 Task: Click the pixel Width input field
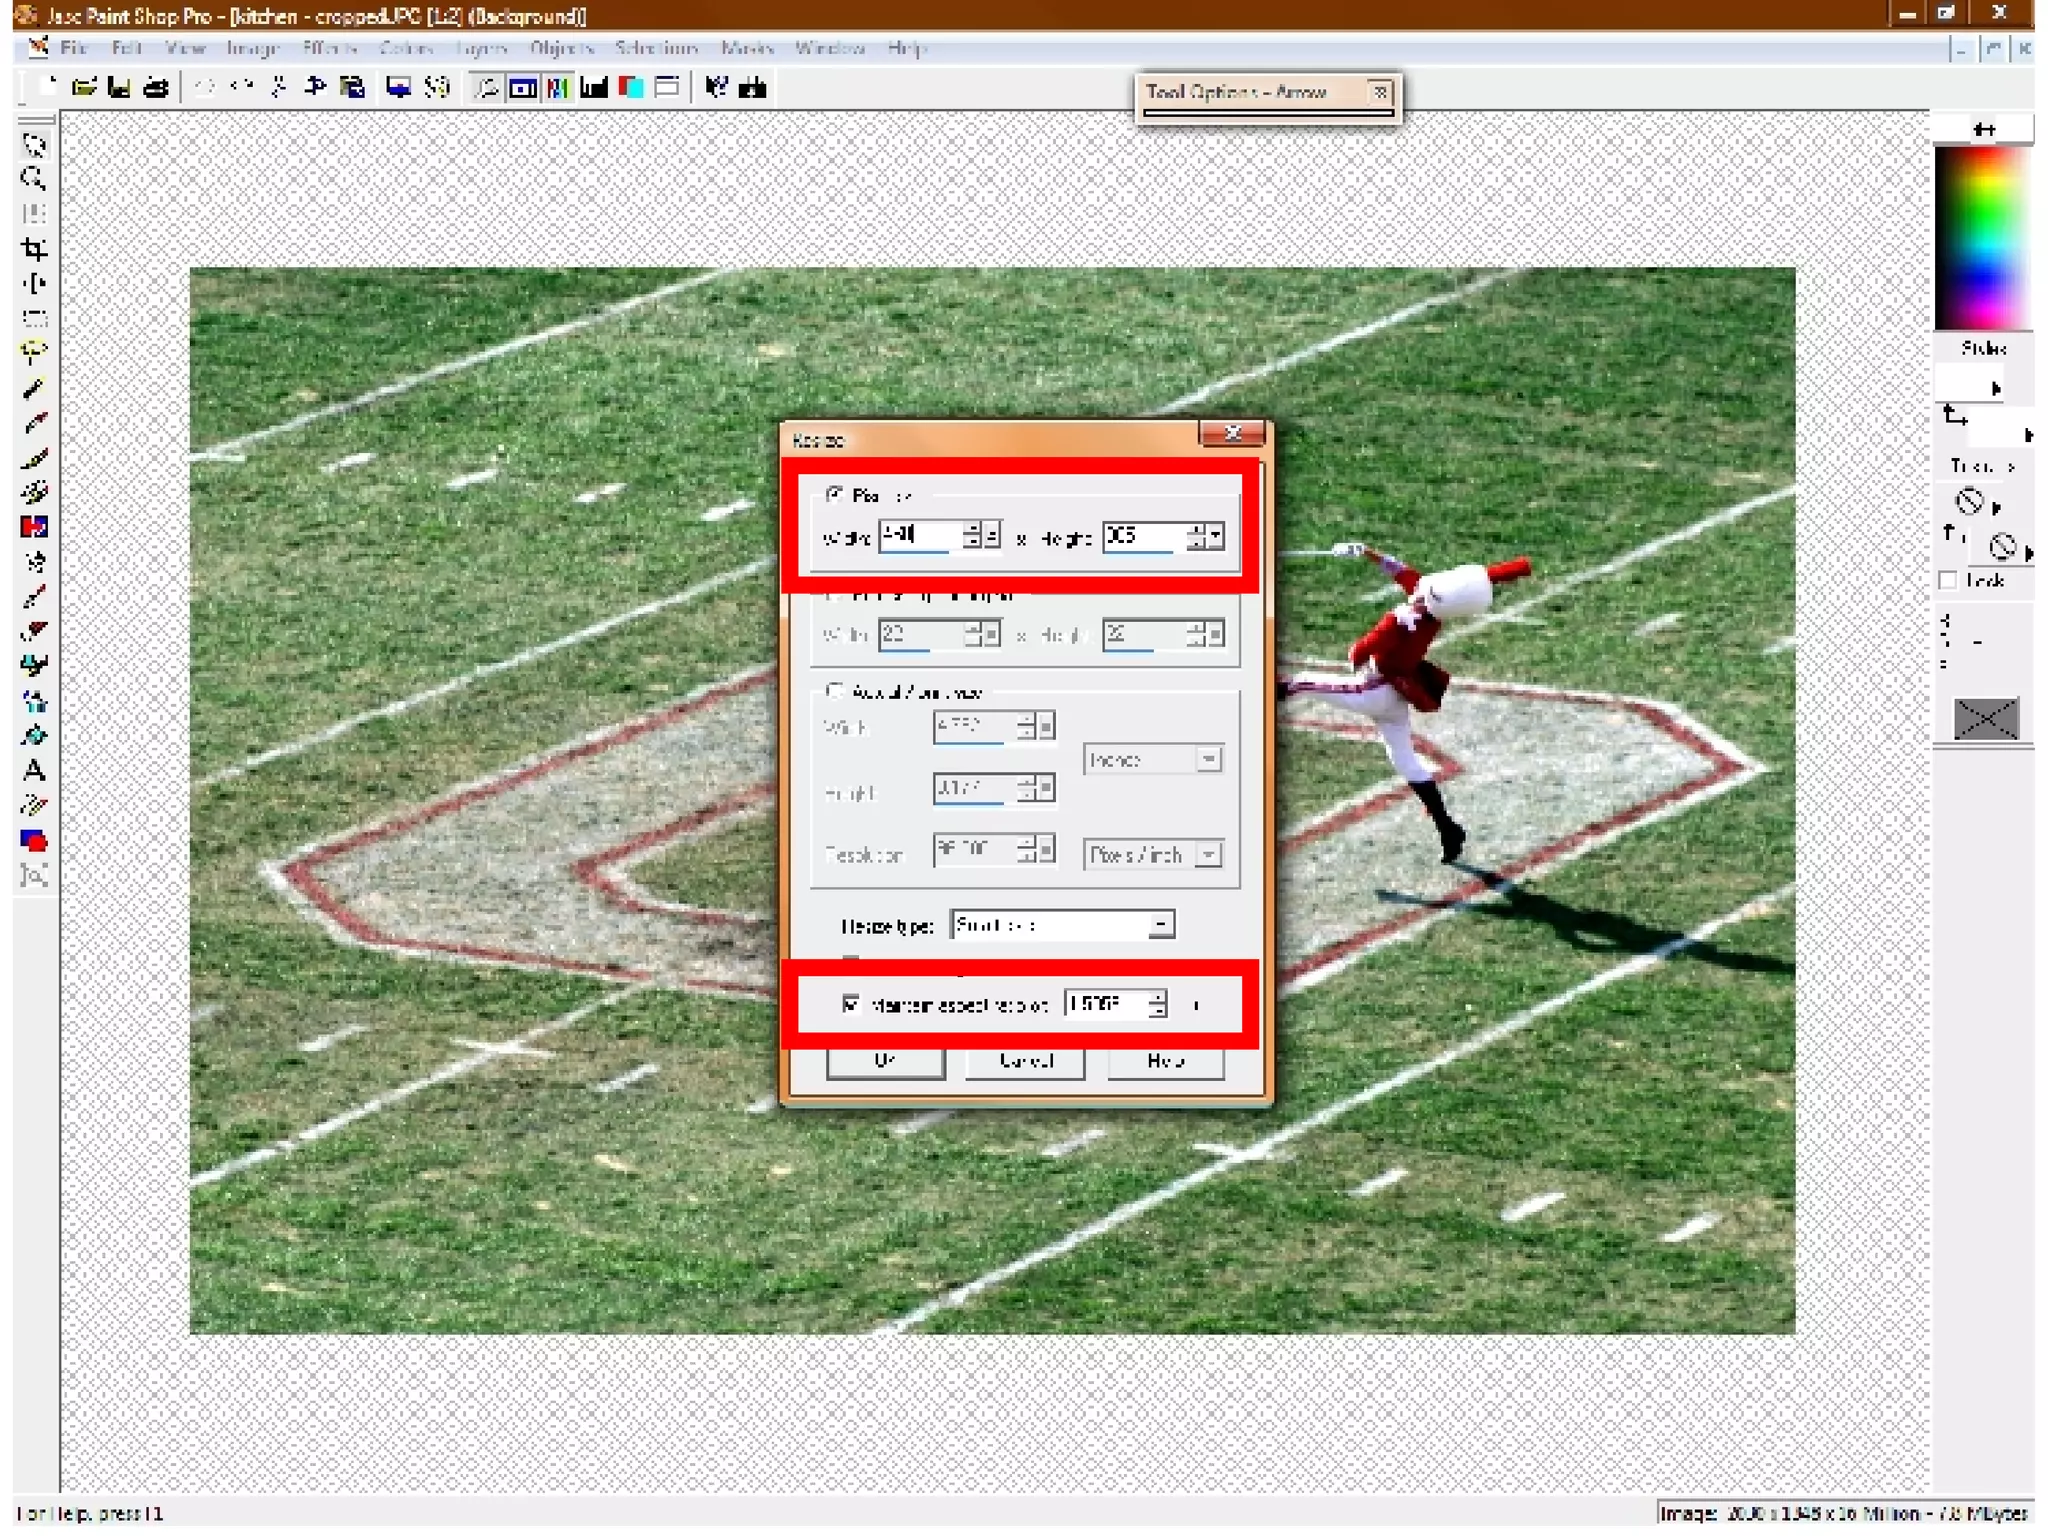point(920,536)
